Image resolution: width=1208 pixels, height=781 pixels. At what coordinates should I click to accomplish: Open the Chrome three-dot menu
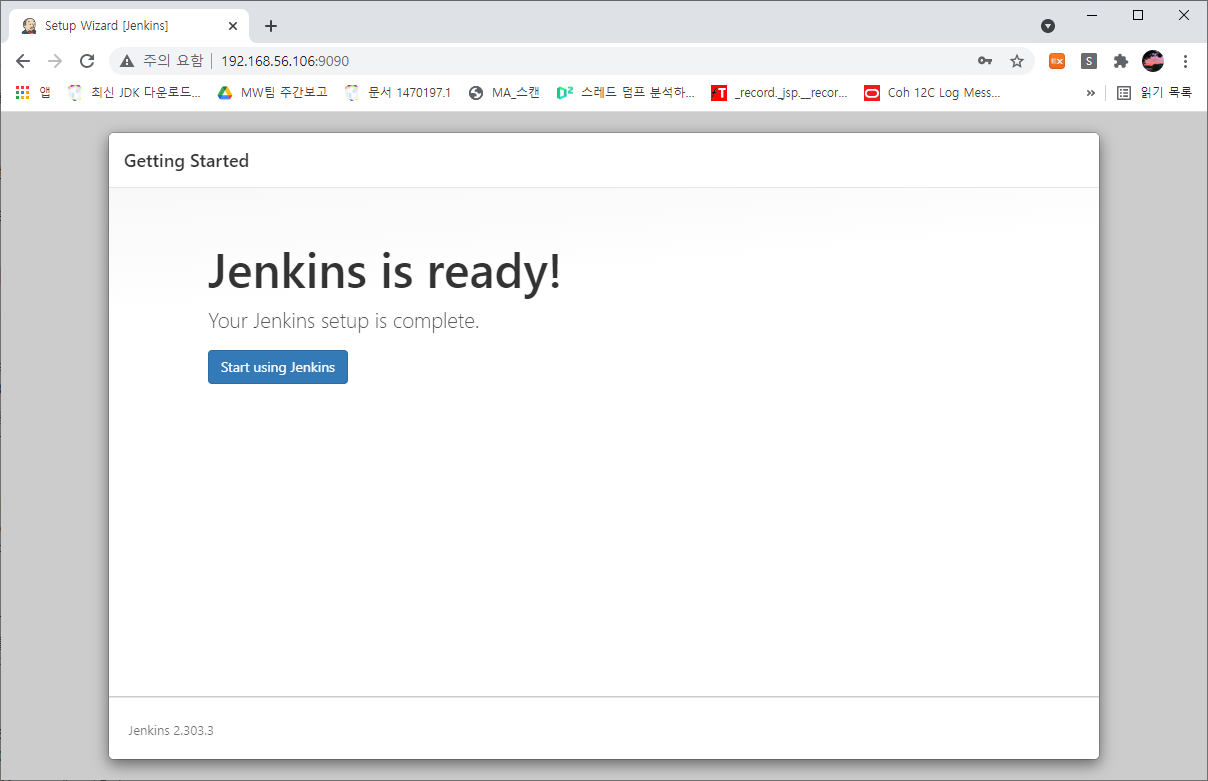pos(1185,61)
